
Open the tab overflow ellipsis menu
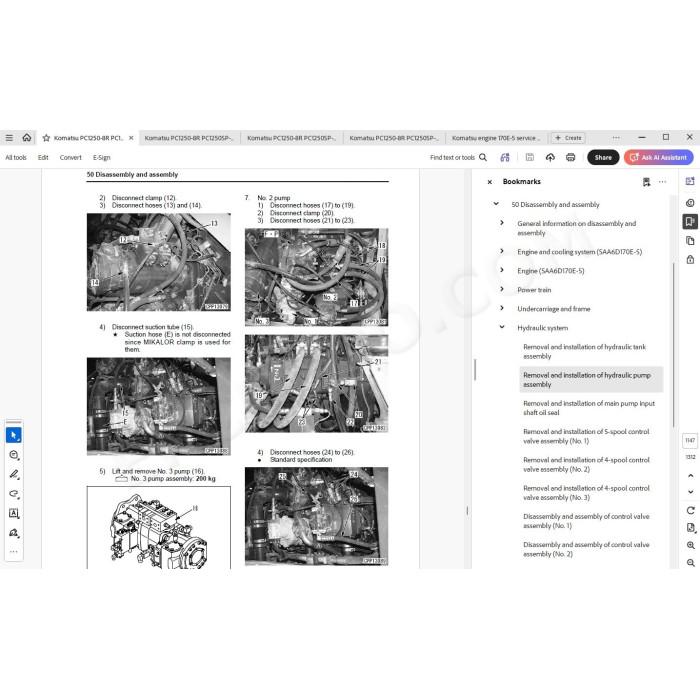(616, 138)
